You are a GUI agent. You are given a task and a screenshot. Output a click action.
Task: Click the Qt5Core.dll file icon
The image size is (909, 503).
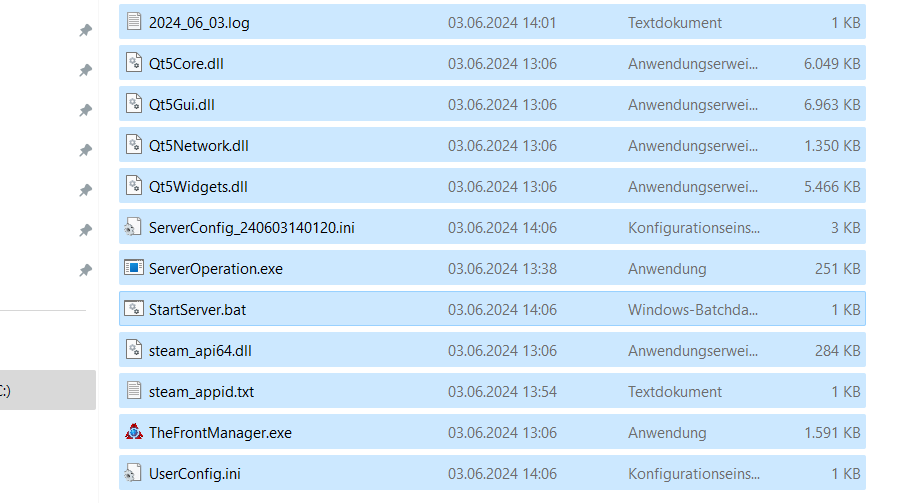[134, 63]
